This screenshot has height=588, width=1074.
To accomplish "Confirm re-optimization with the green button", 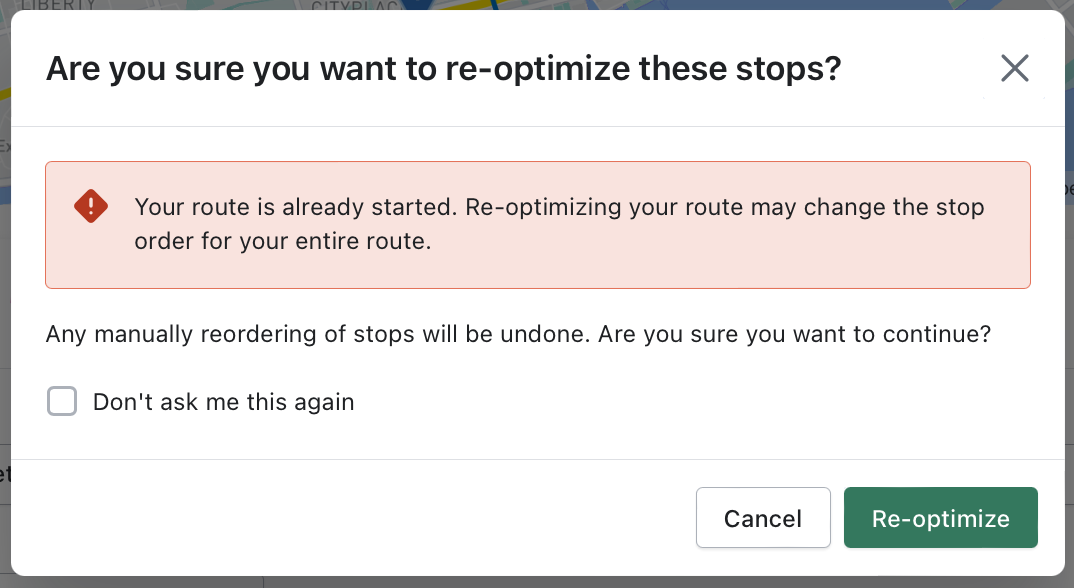I will (x=940, y=518).
